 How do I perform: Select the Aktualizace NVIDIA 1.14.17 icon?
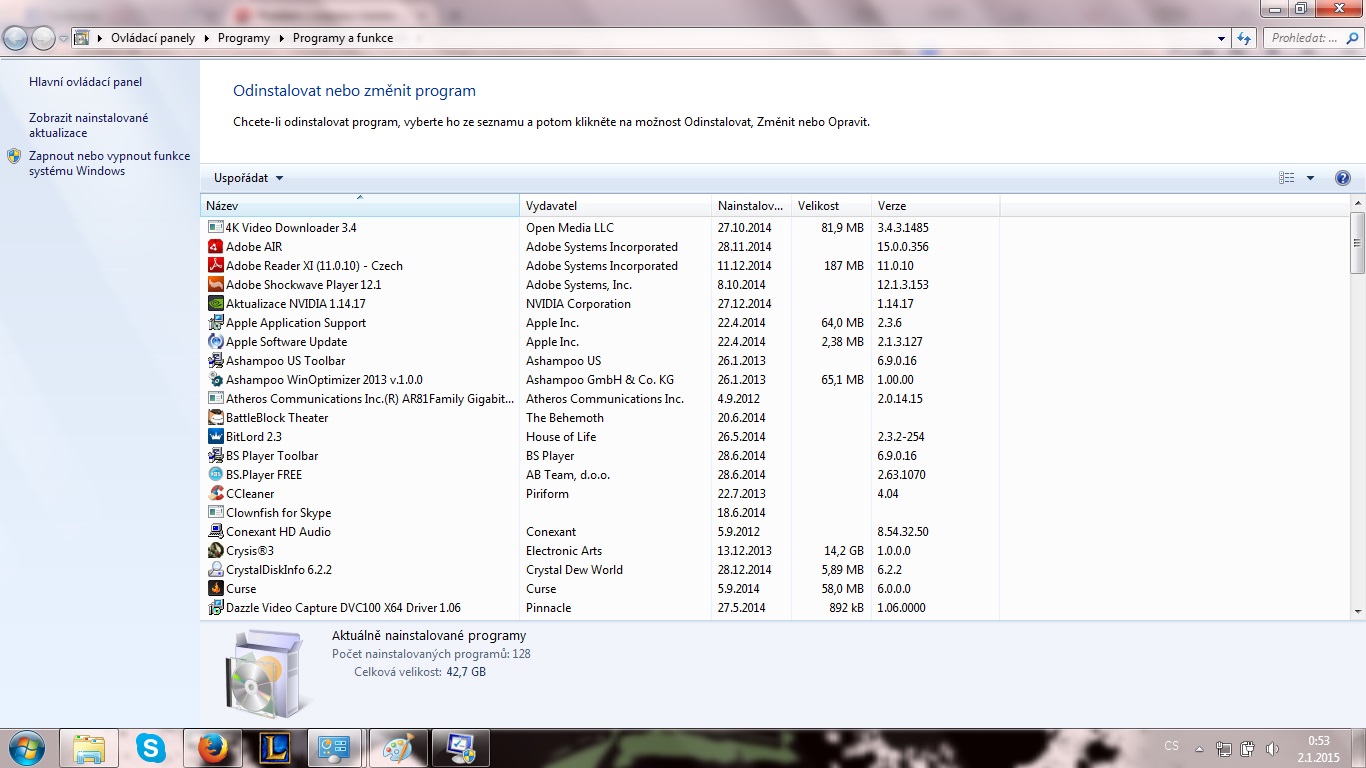click(x=216, y=304)
